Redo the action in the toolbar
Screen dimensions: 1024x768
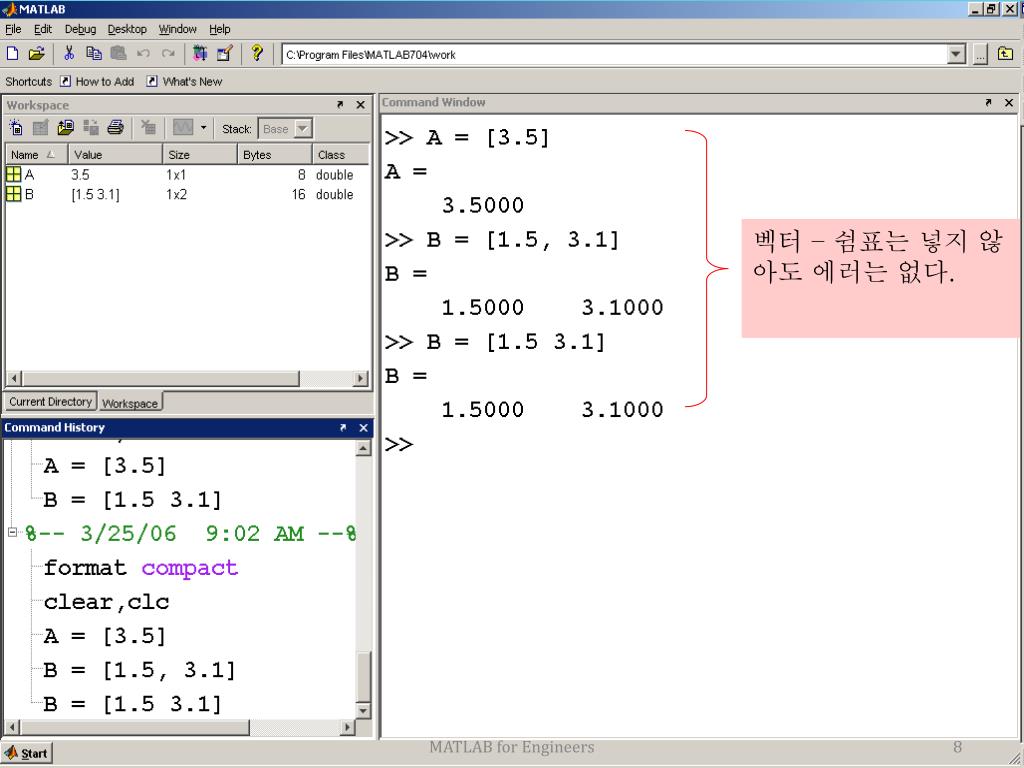coord(168,54)
